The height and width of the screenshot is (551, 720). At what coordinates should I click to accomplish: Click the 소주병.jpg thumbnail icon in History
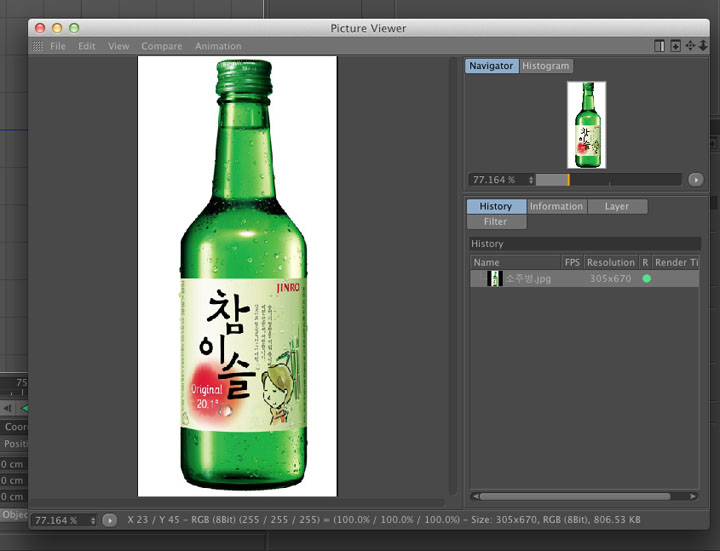click(x=494, y=279)
